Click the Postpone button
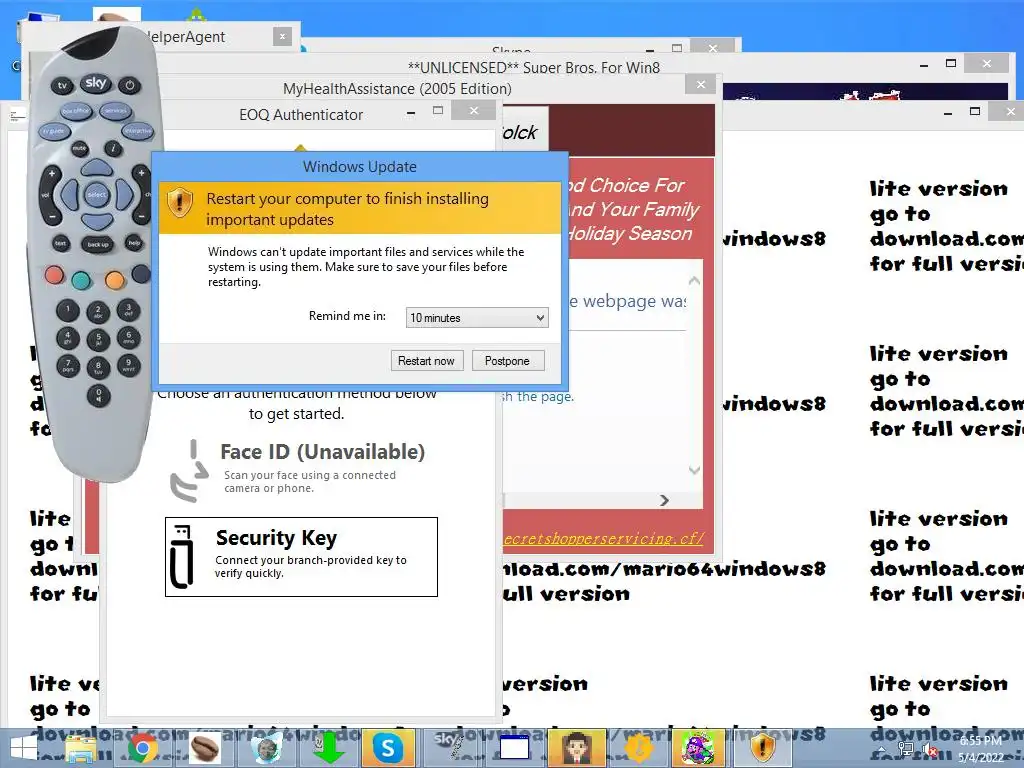1024x768 pixels. click(x=507, y=360)
